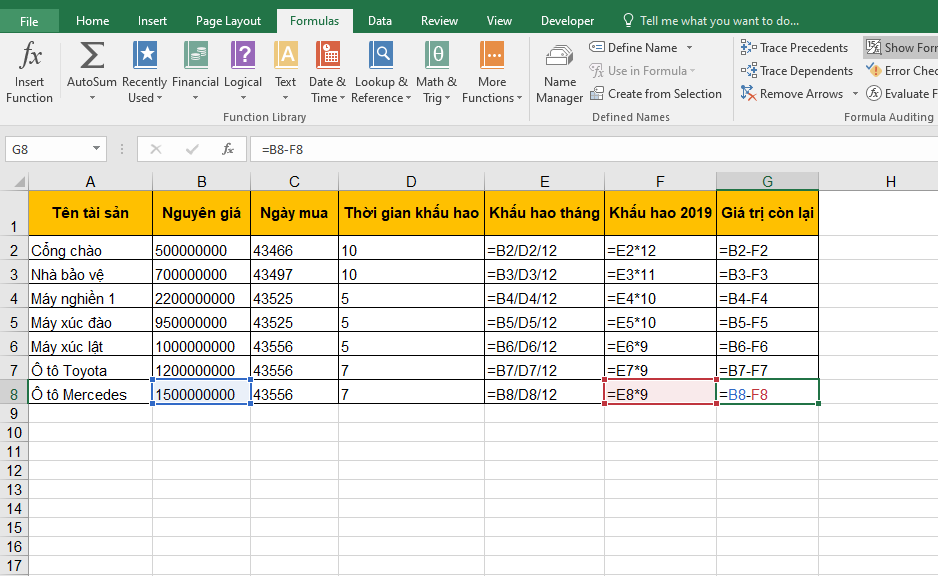Open the Data ribbon tab

coord(380,21)
